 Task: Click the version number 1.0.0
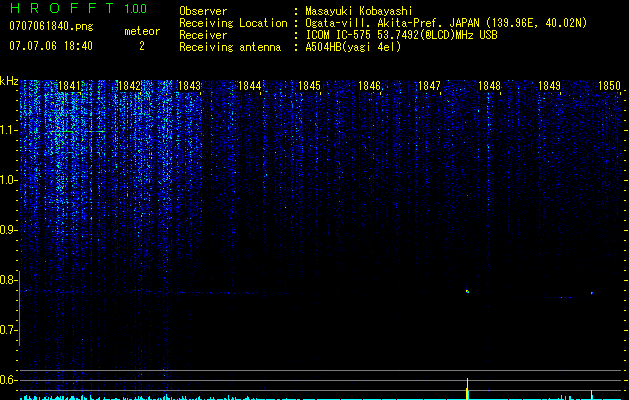pyautogui.click(x=136, y=8)
